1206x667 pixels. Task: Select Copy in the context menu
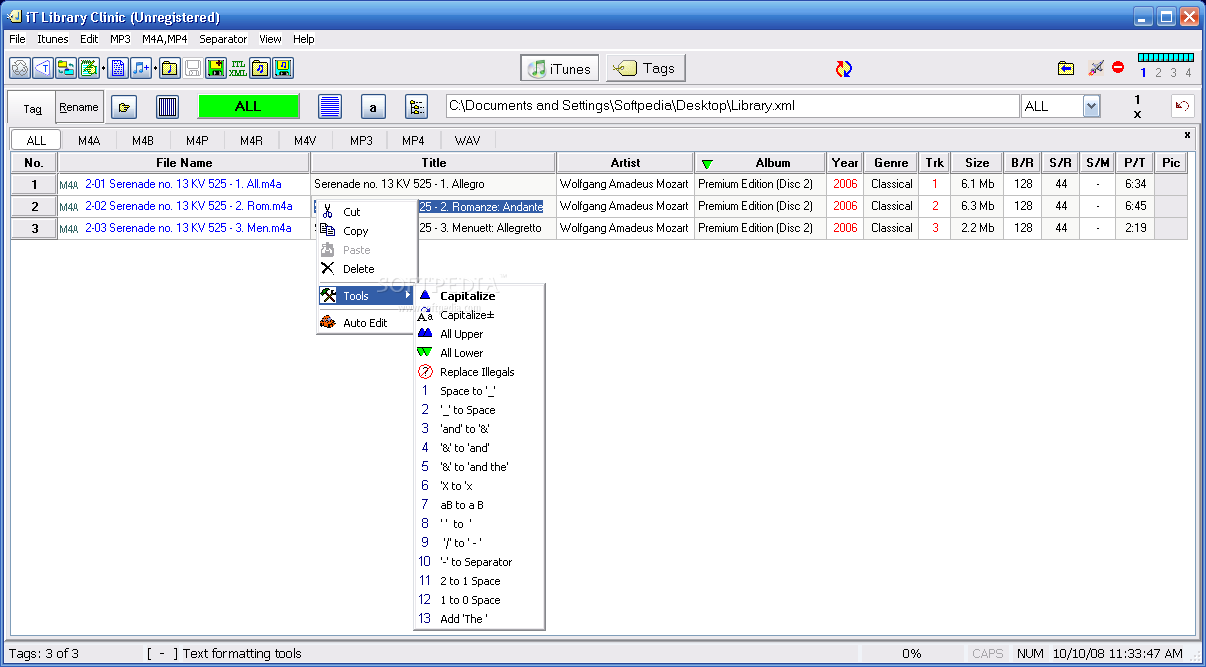point(365,231)
